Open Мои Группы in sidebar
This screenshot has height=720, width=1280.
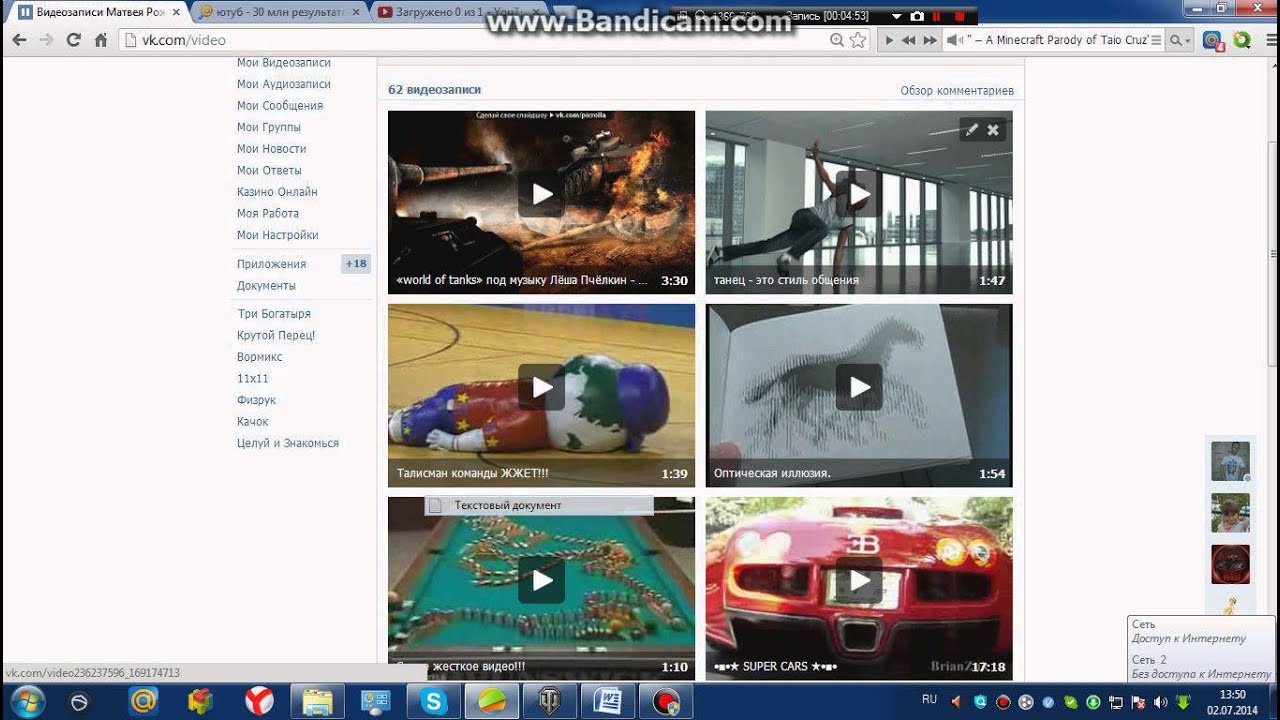[x=269, y=127]
